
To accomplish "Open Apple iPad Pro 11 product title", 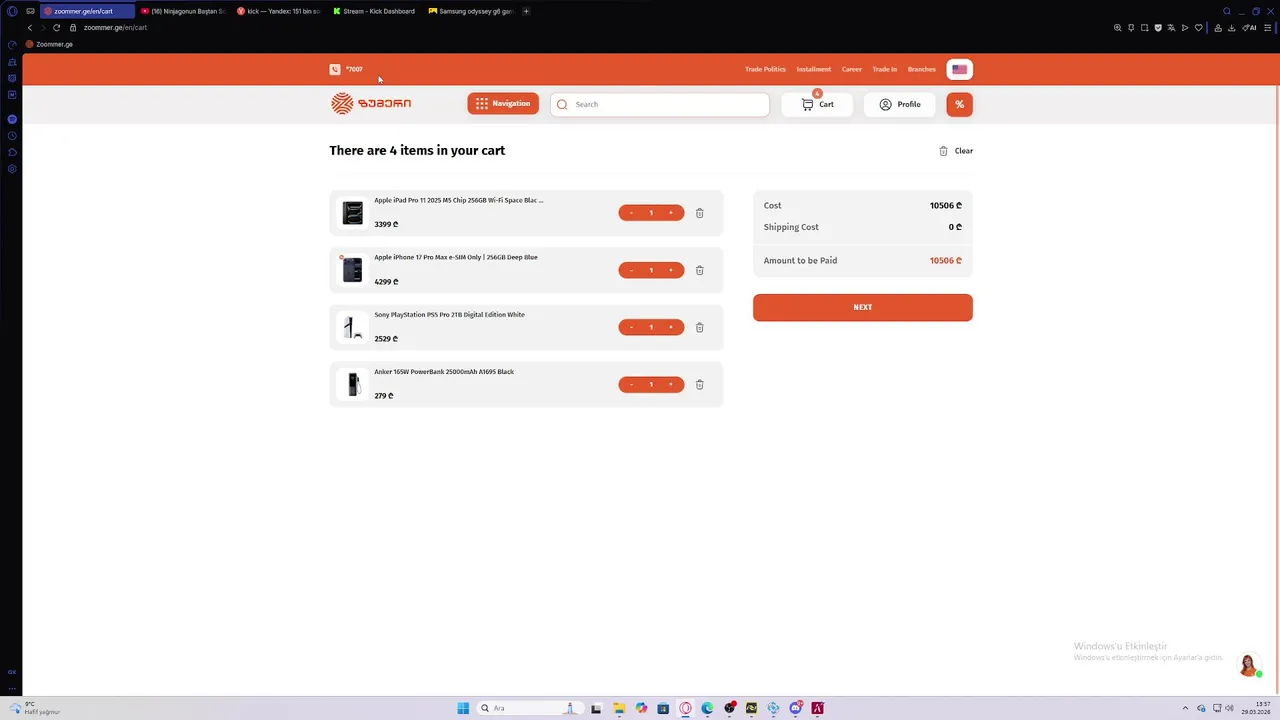I will coord(459,200).
